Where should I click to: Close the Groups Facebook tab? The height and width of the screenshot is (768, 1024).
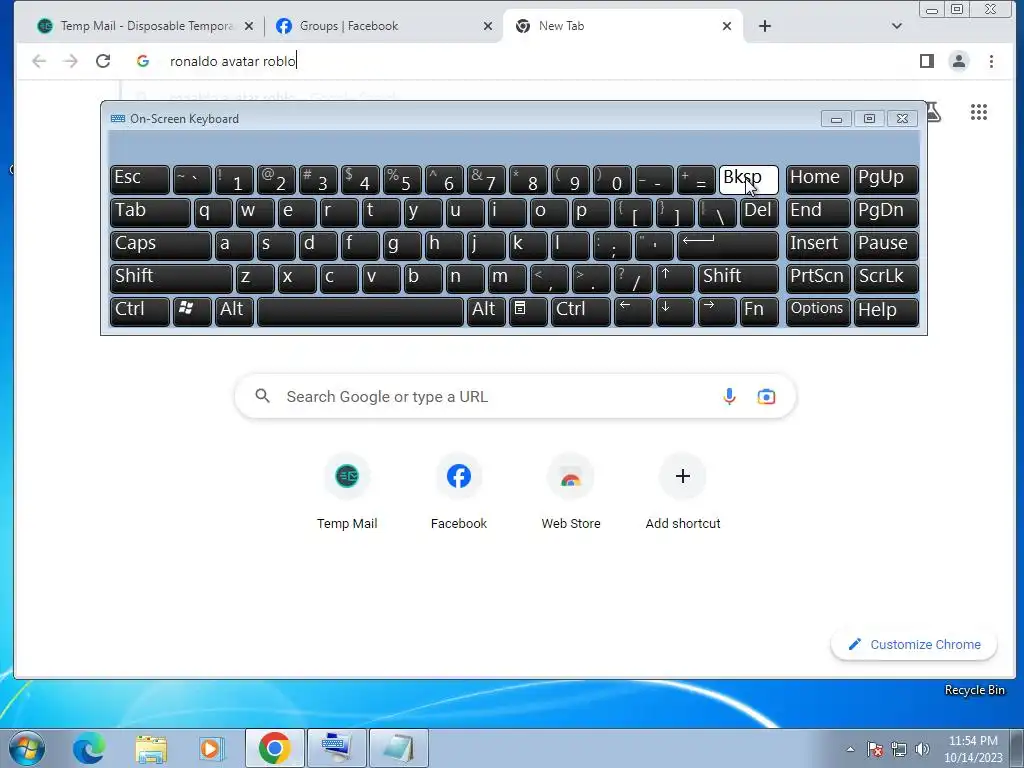coord(488,26)
